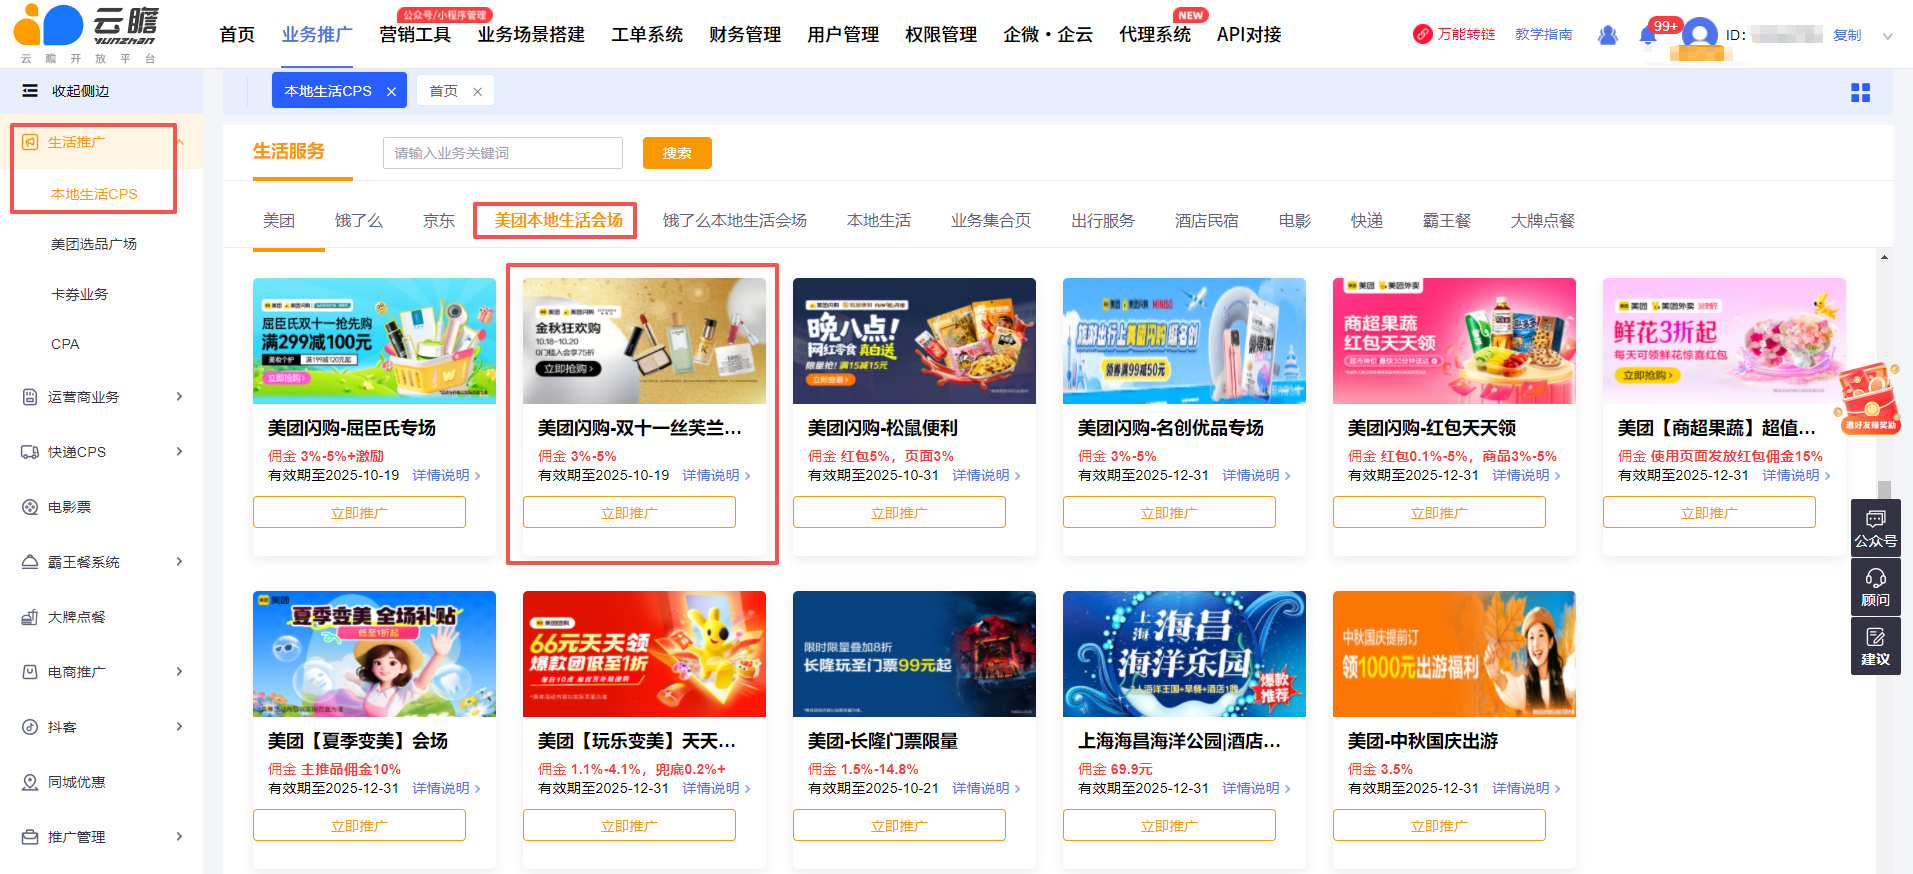Screen dimensions: 1913x874
Task: Close the 首页 page tab
Action: point(477,92)
